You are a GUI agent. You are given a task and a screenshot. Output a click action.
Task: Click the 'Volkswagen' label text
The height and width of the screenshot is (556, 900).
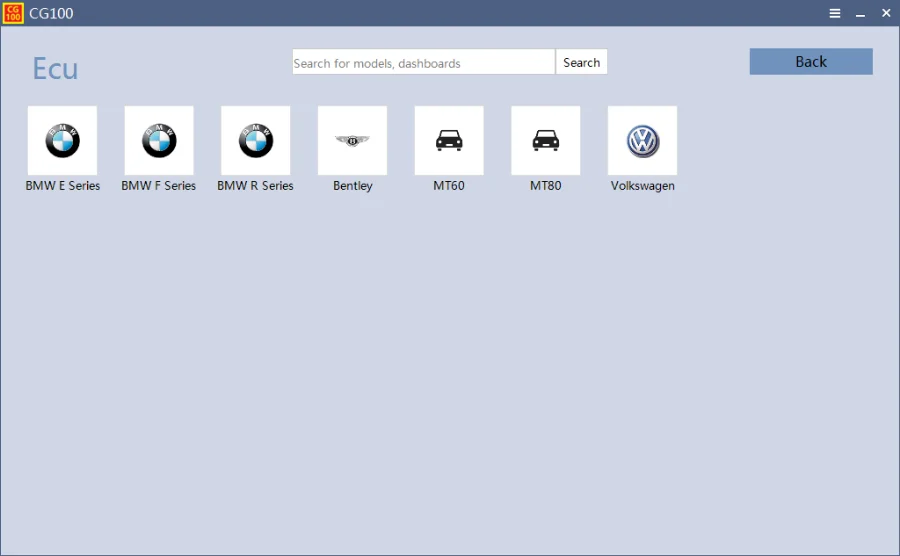pos(642,186)
